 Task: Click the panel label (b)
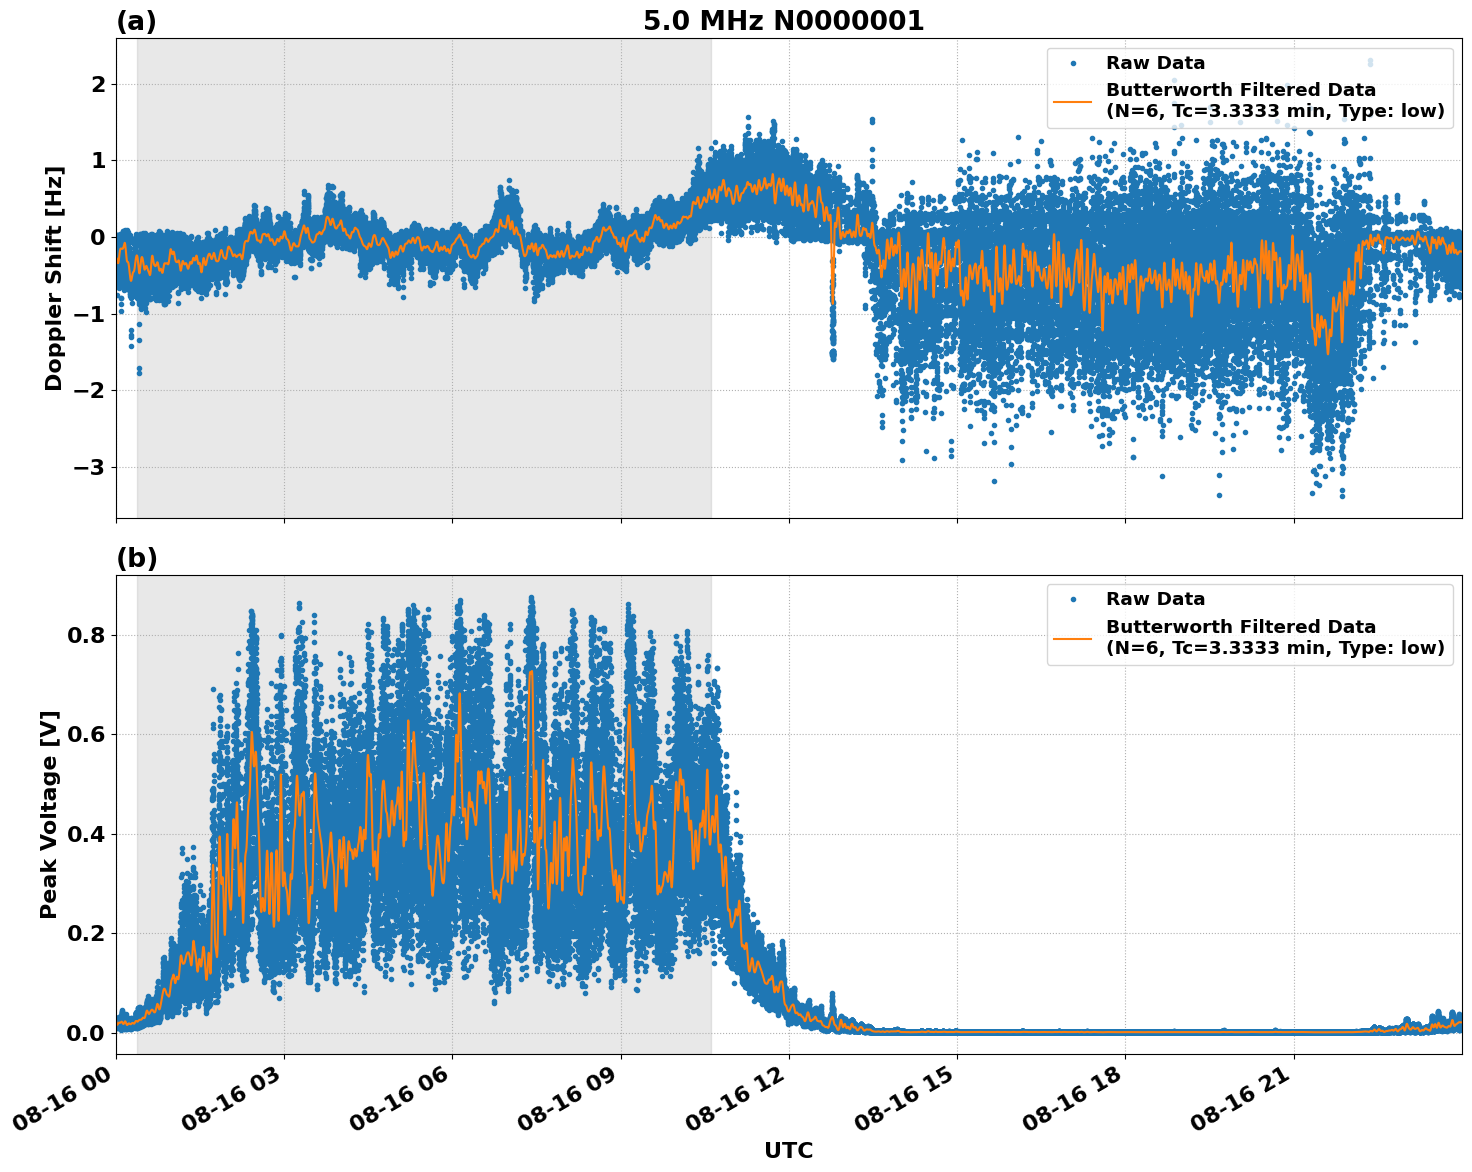pyautogui.click(x=138, y=556)
